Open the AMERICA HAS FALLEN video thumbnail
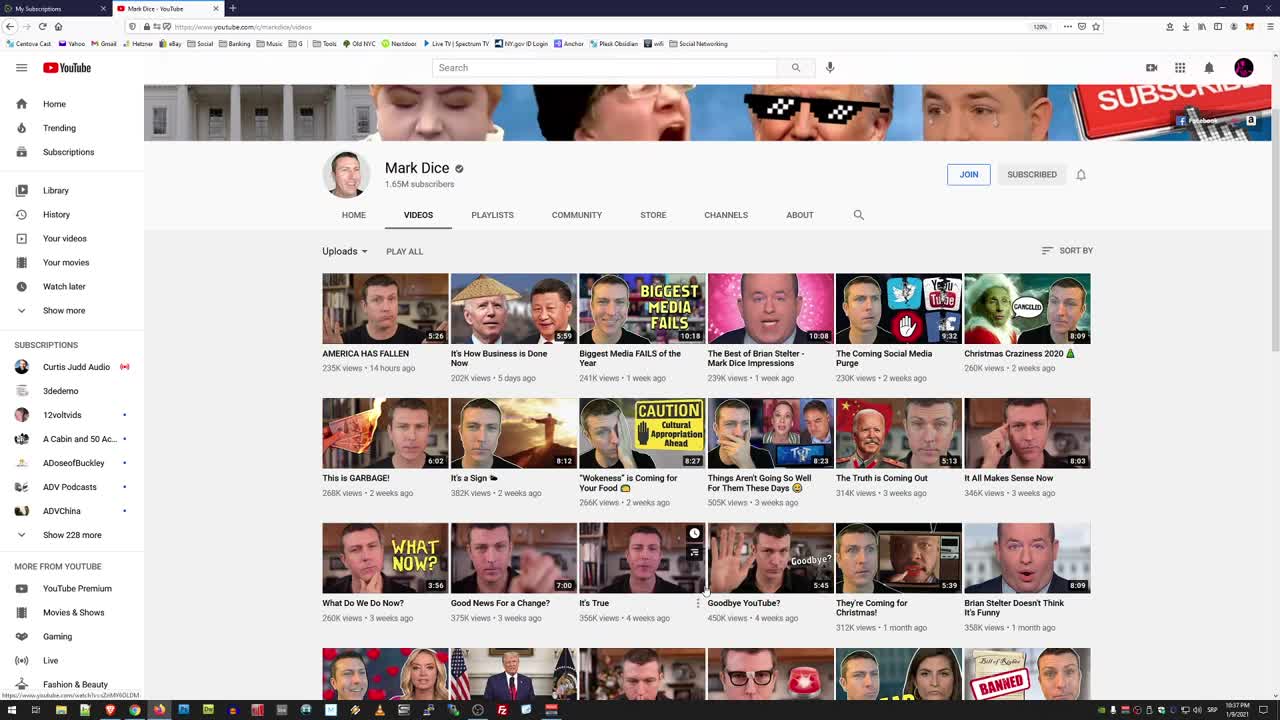 coord(385,308)
